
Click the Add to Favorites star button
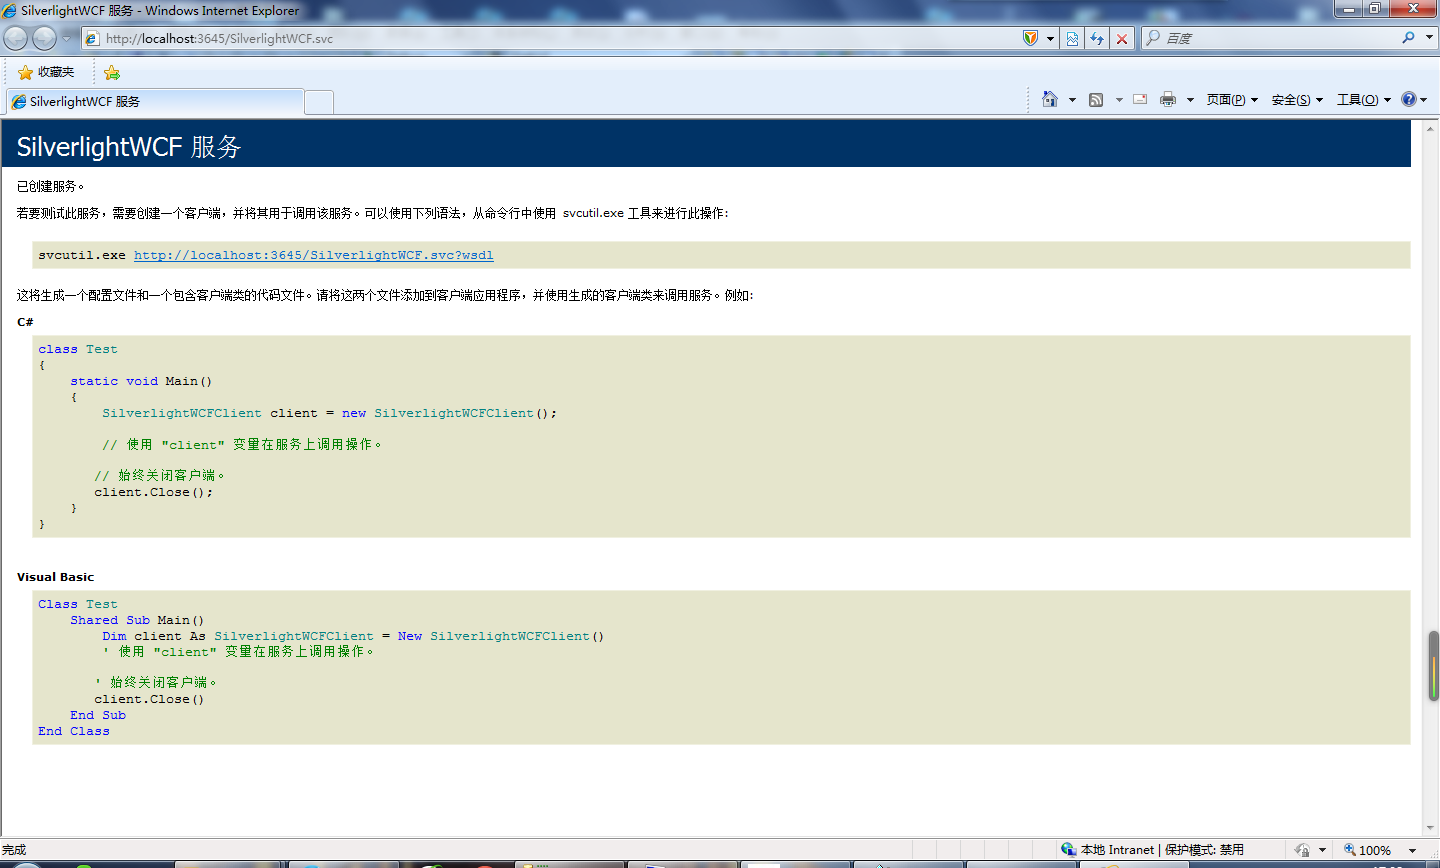coord(111,72)
